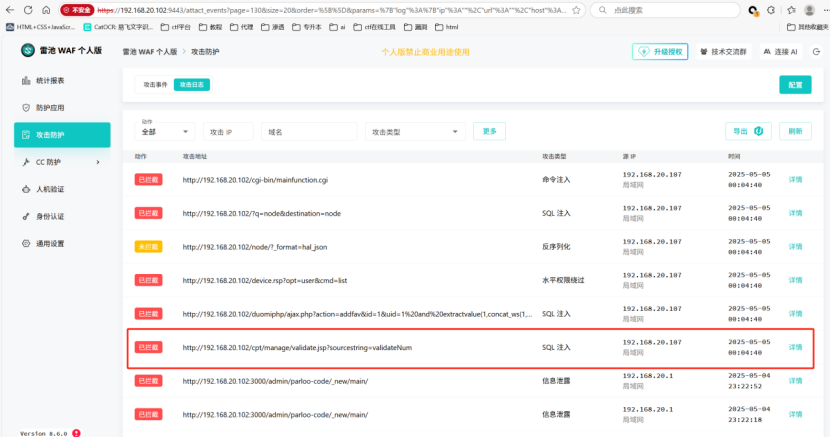
Task: Click the red badge beside Version 8.6.0
Action: (76, 433)
